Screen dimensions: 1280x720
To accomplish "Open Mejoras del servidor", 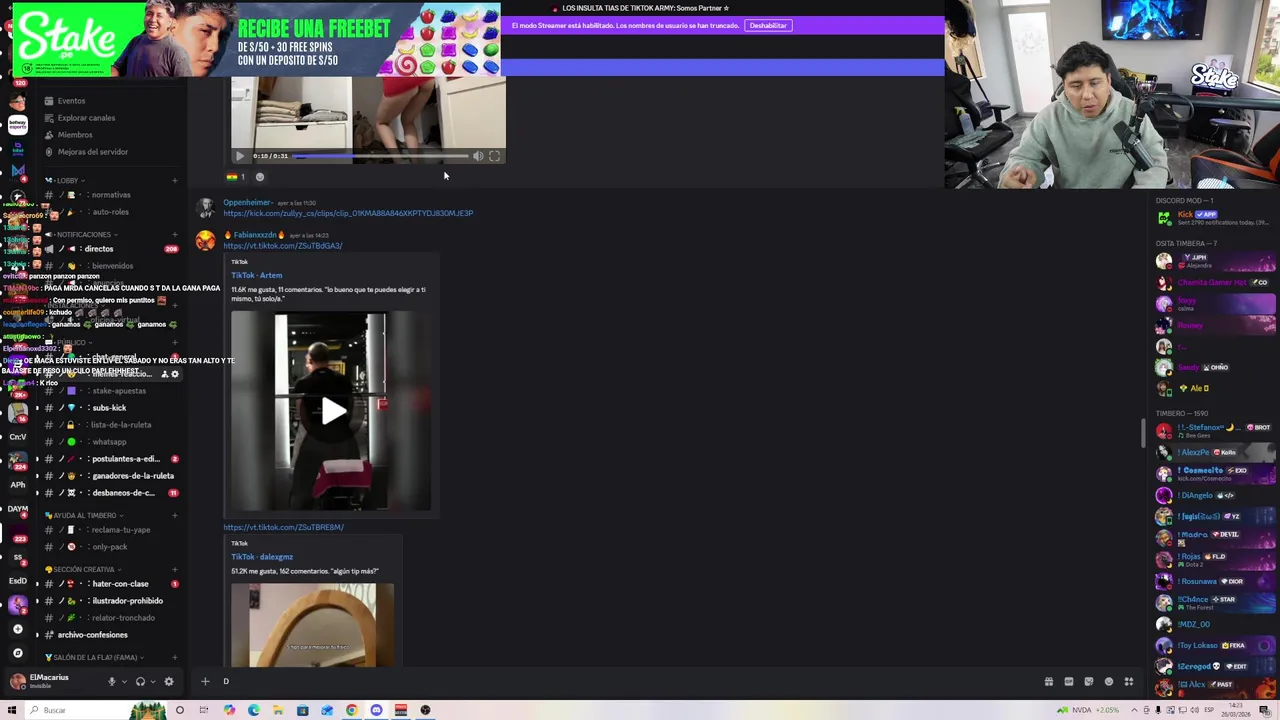I will point(93,152).
